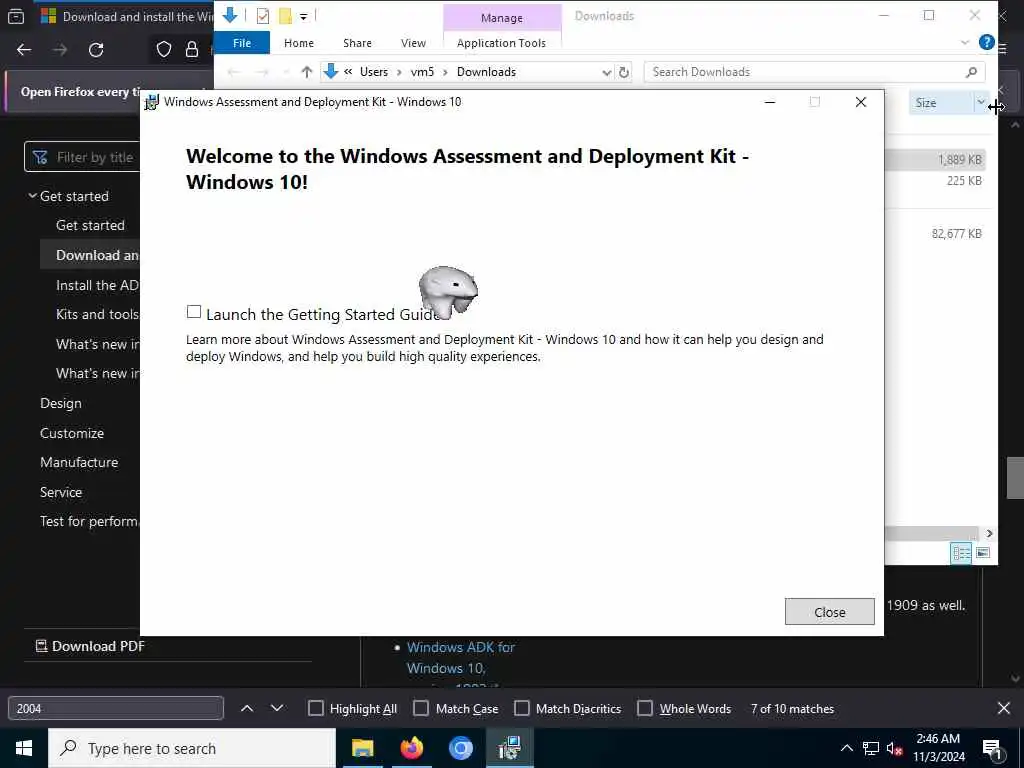1024x768 pixels.
Task: Click the Filter by title field
Action: pyautogui.click(x=83, y=157)
